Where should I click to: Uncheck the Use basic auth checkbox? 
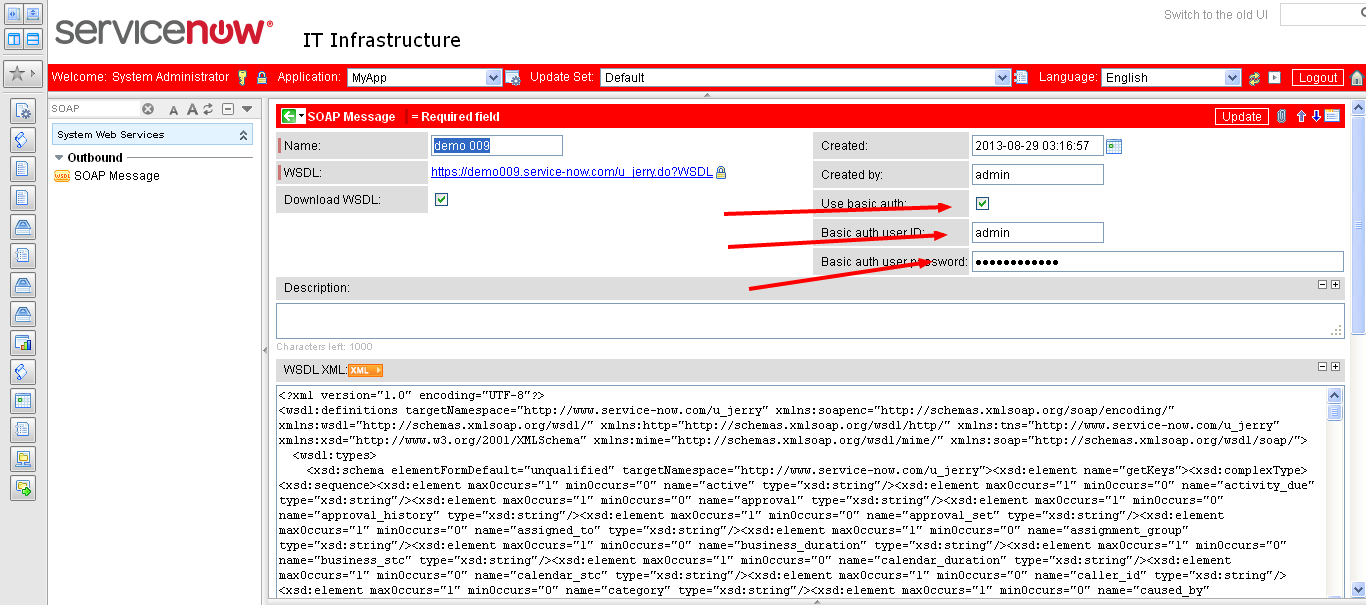coord(983,204)
